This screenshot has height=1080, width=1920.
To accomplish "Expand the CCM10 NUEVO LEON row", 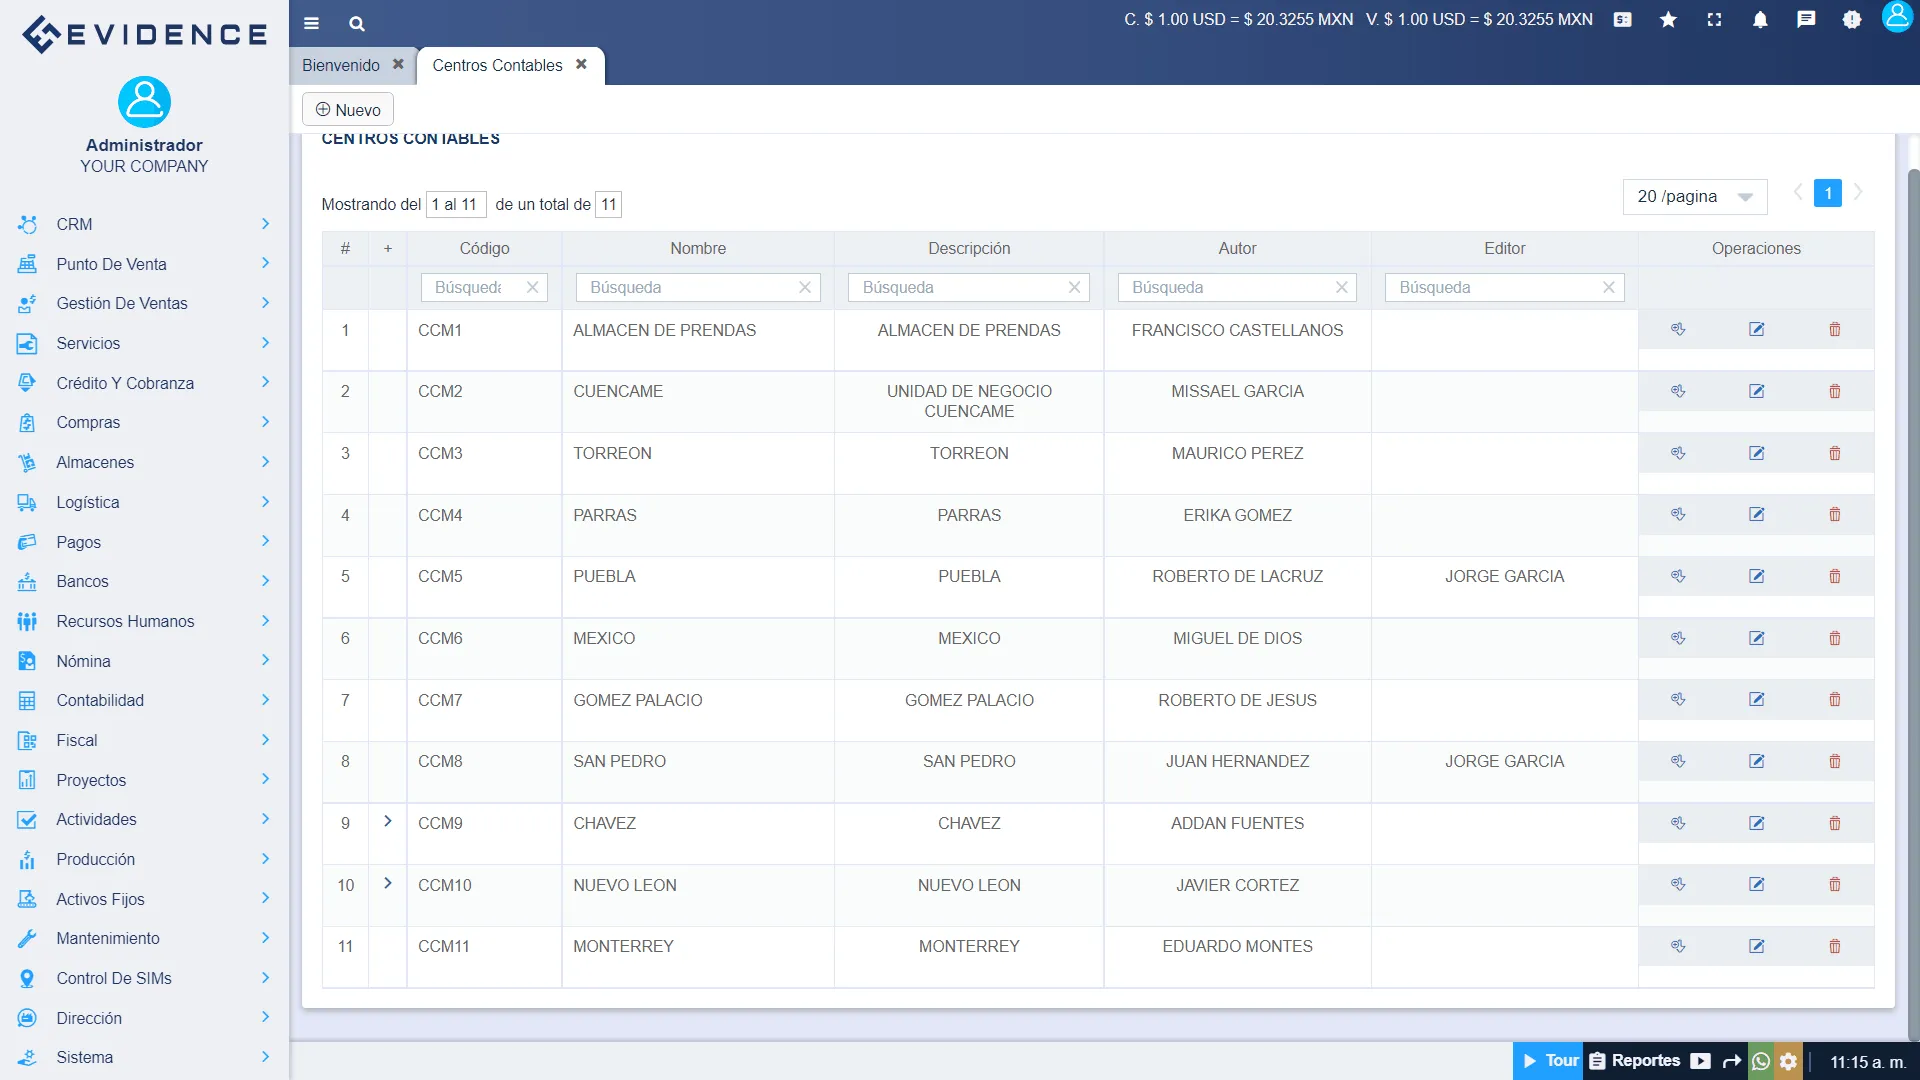I will (x=388, y=883).
